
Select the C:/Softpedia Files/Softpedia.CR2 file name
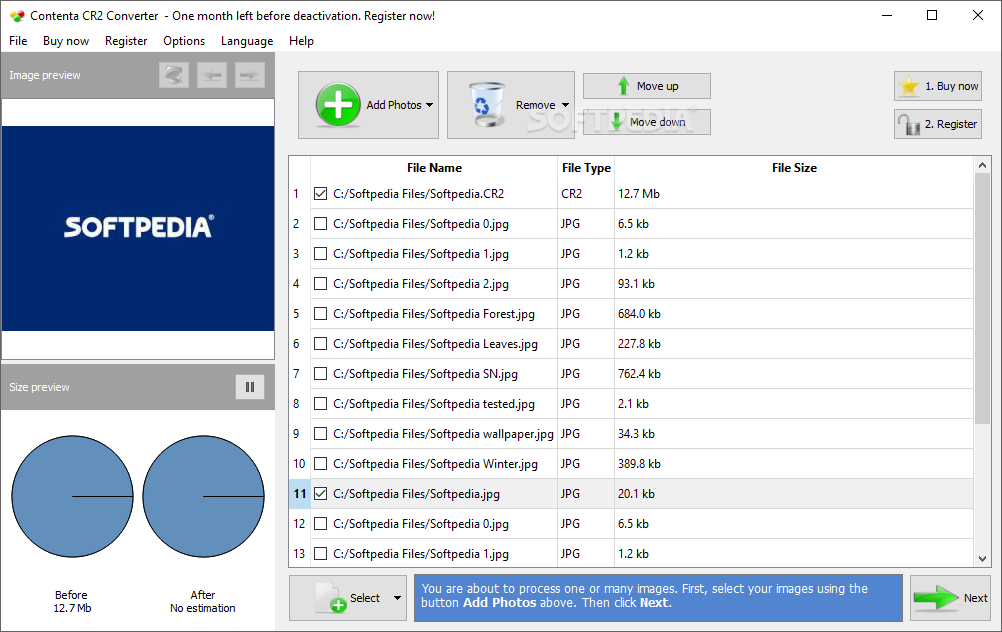[419, 194]
